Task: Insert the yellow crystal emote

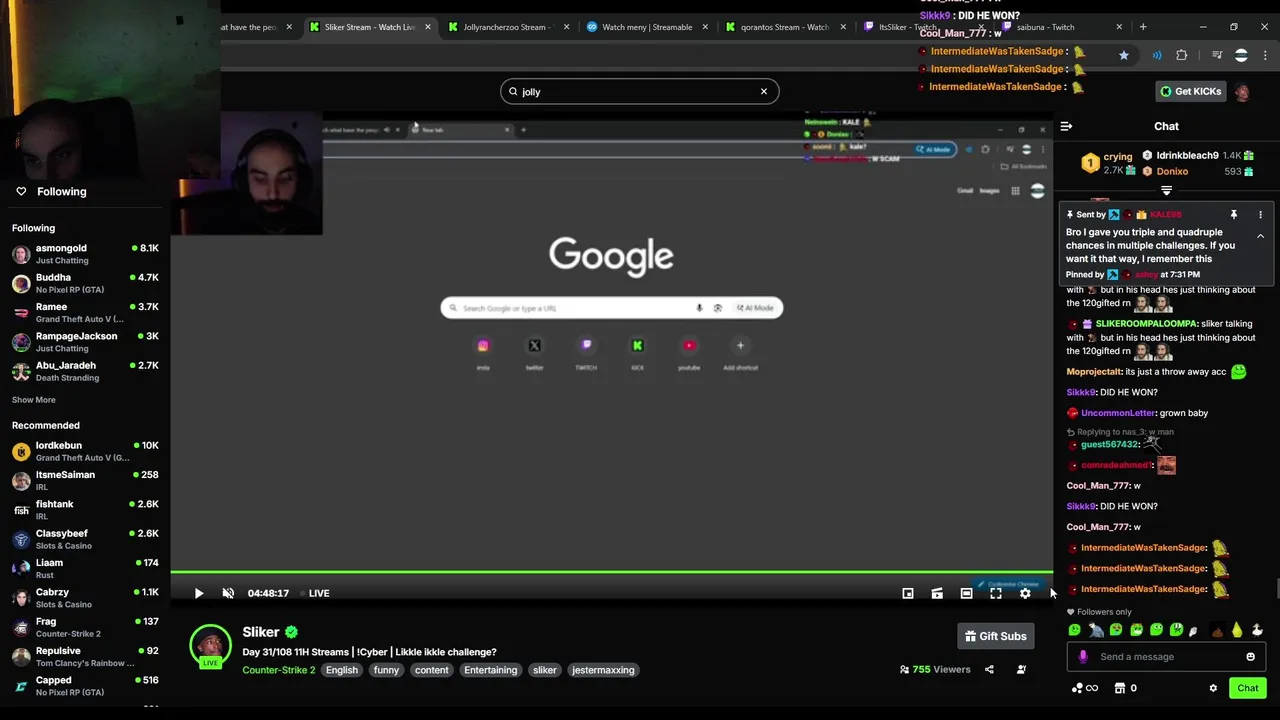Action: (1237, 630)
